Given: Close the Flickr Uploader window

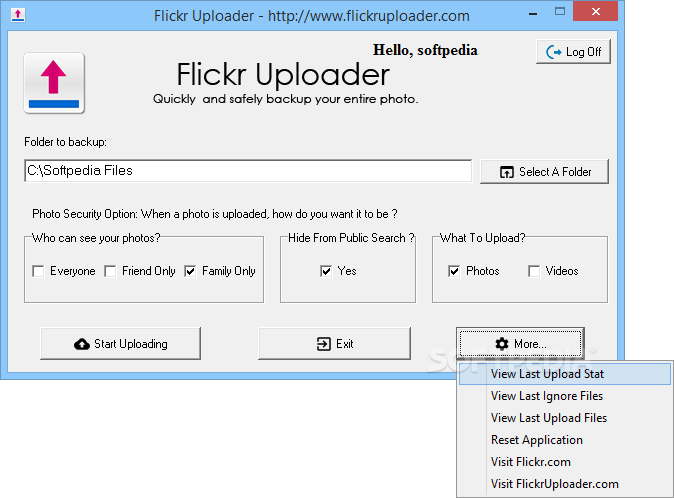Looking at the screenshot, I should pos(595,12).
